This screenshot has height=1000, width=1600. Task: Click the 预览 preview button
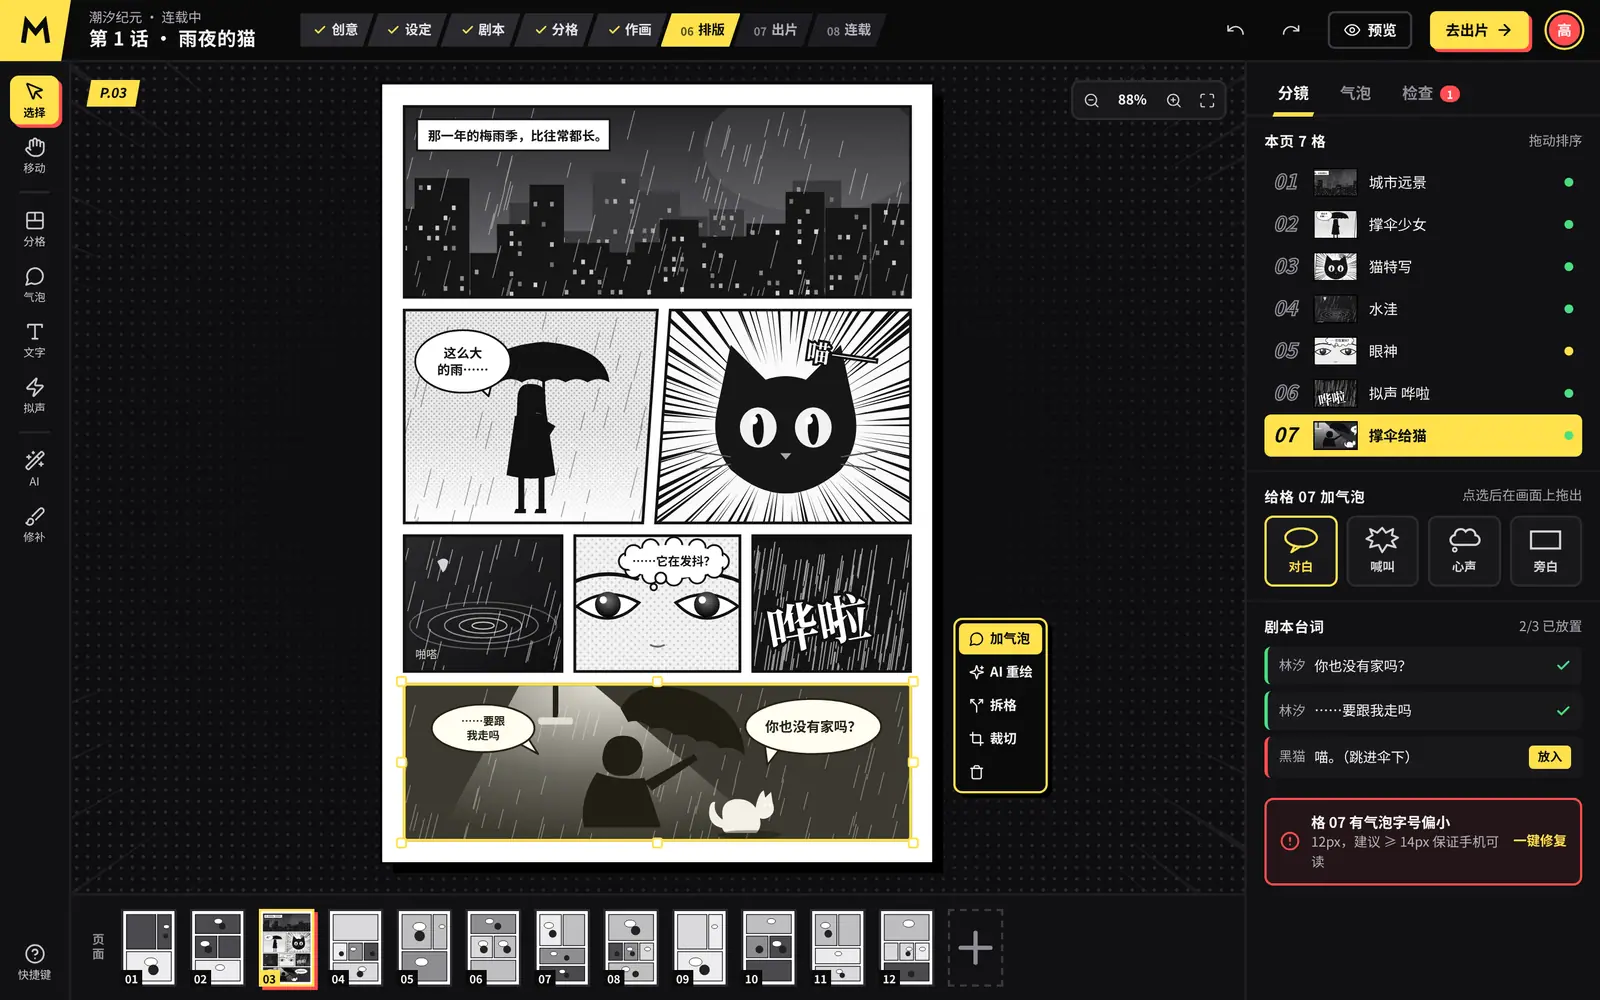point(1369,30)
